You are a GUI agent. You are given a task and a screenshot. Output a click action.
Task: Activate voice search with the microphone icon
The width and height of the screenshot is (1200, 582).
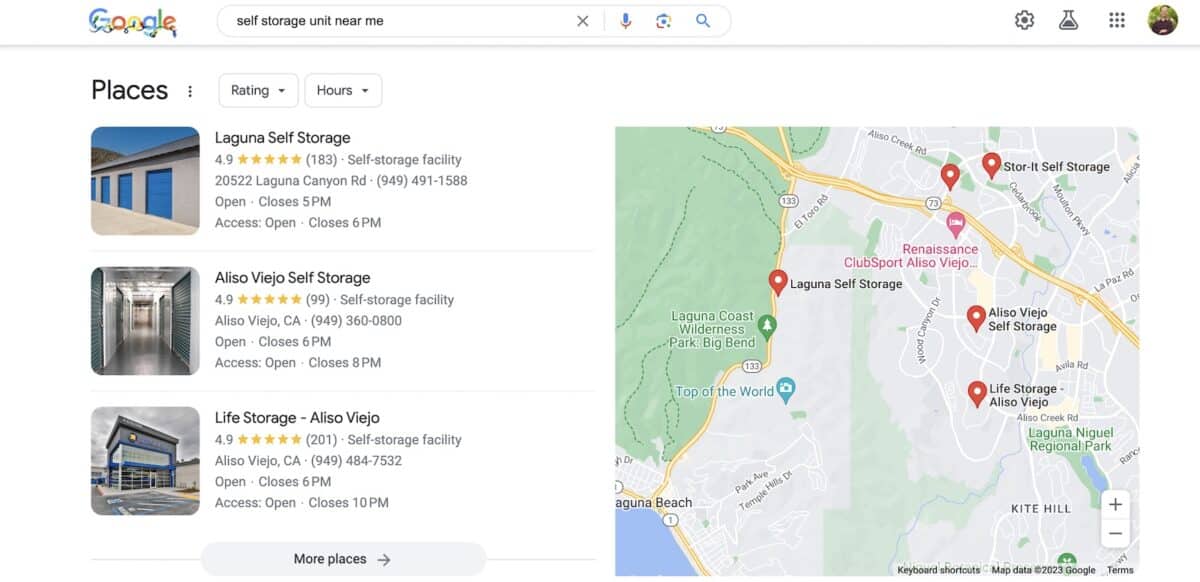[x=626, y=20]
